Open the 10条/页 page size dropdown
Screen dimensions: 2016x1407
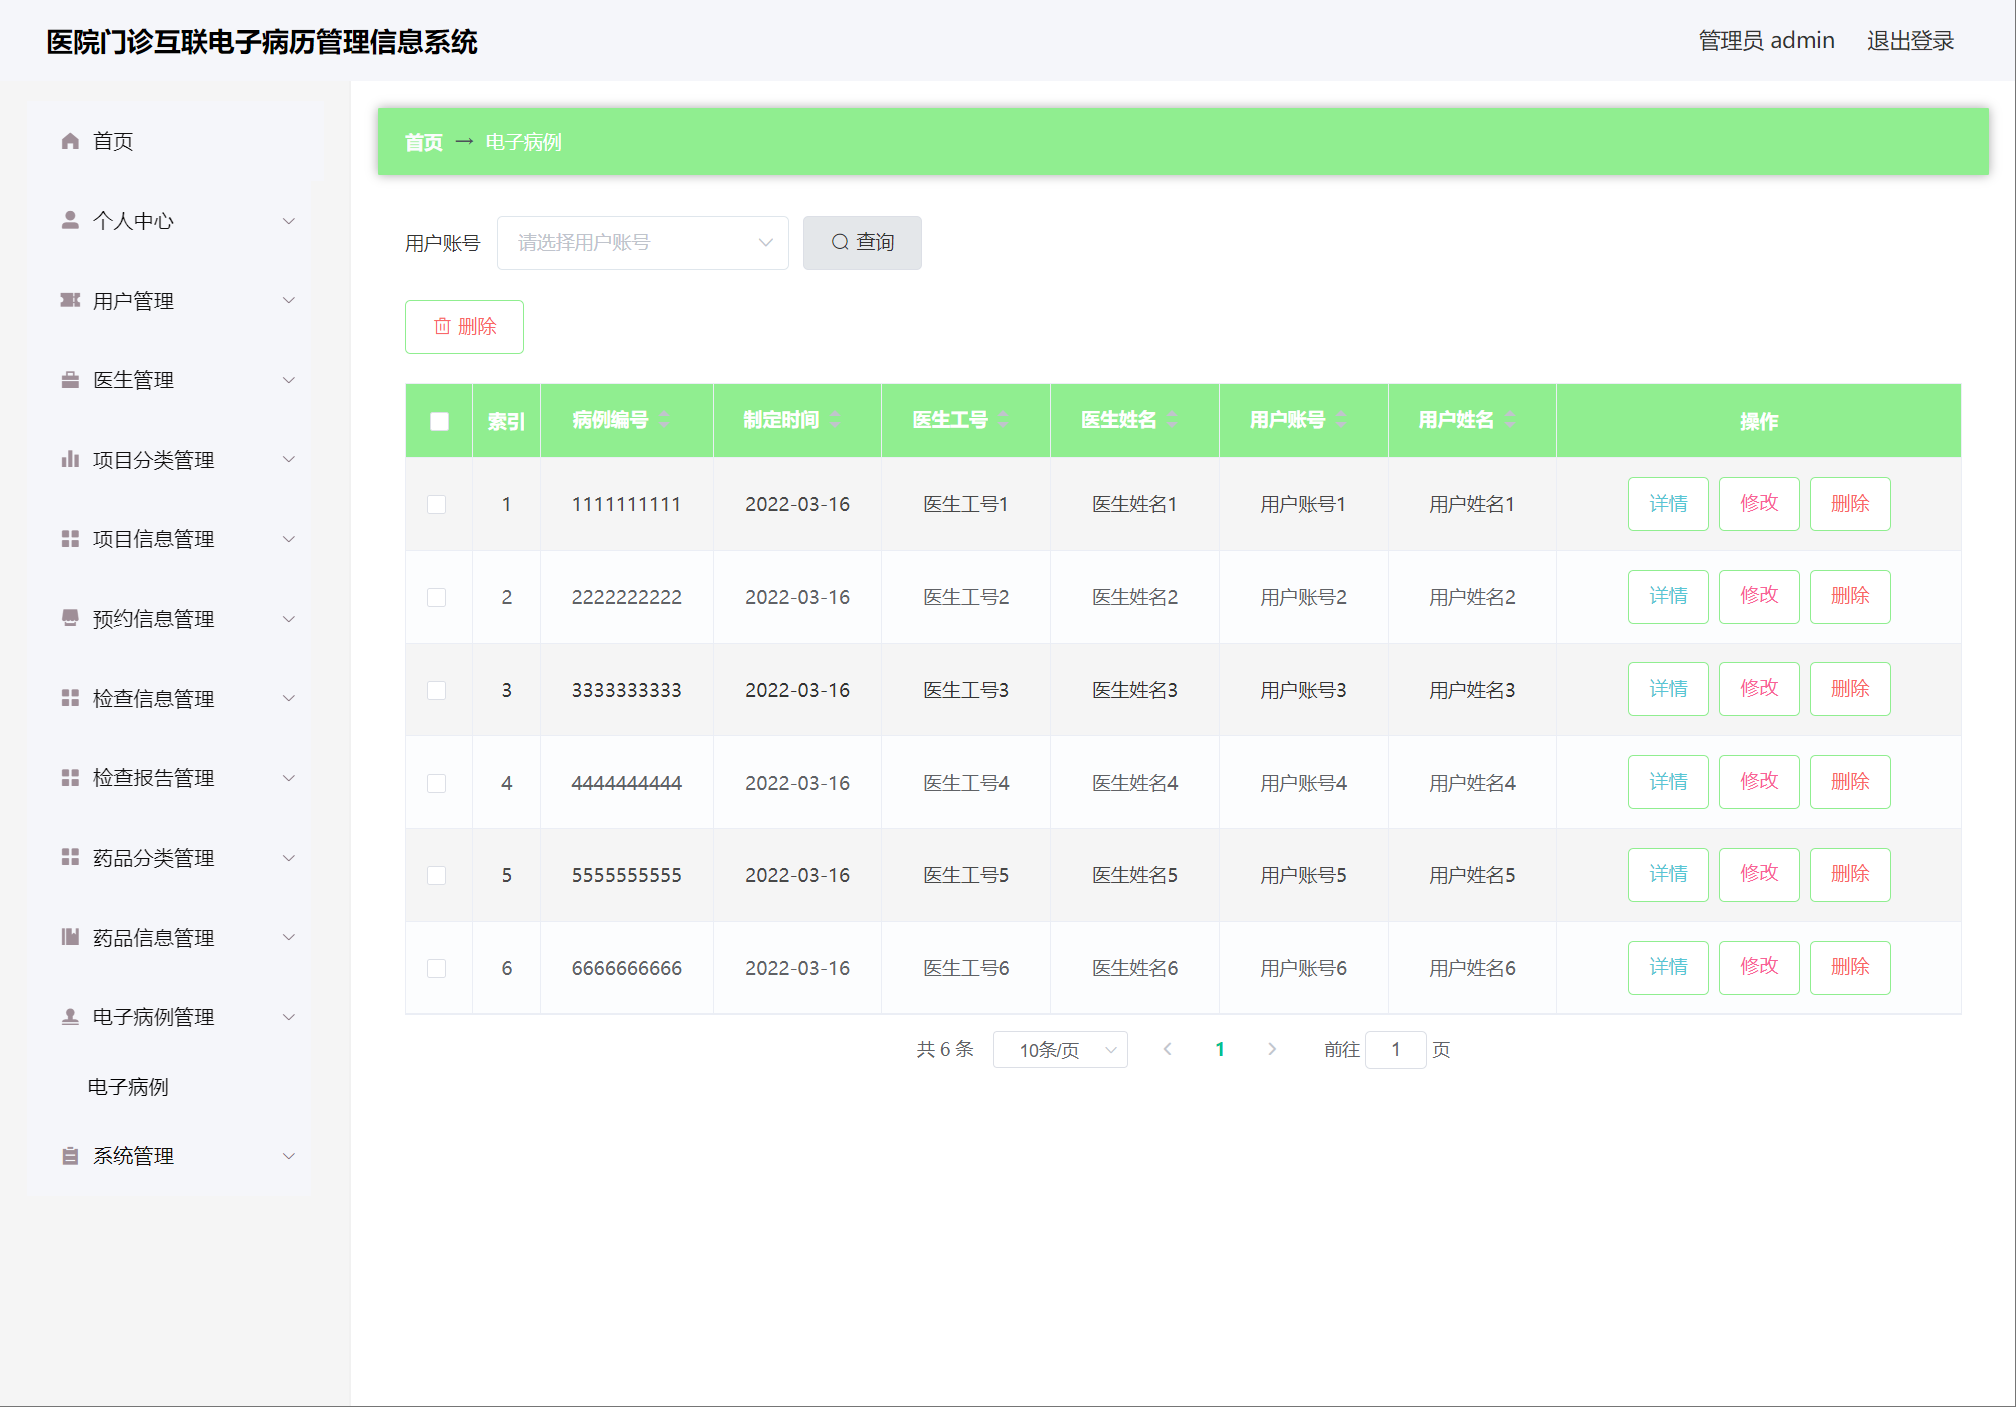point(1060,1050)
